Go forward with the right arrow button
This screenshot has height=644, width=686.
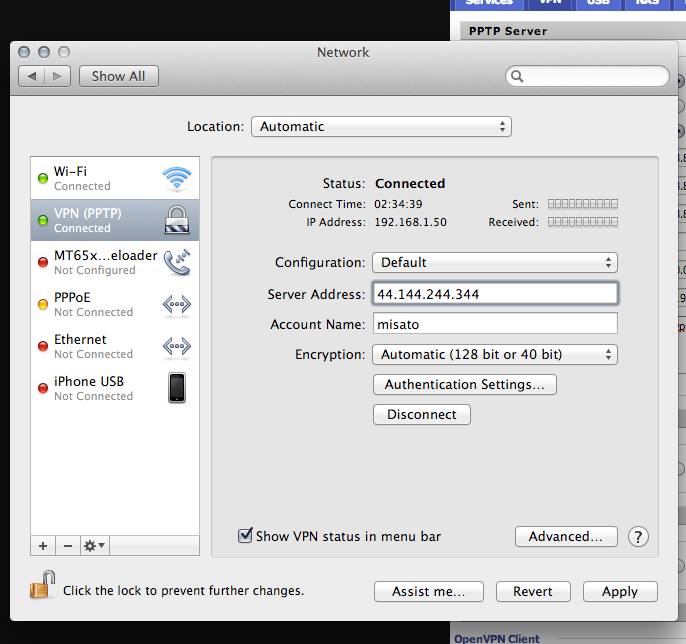(x=57, y=76)
